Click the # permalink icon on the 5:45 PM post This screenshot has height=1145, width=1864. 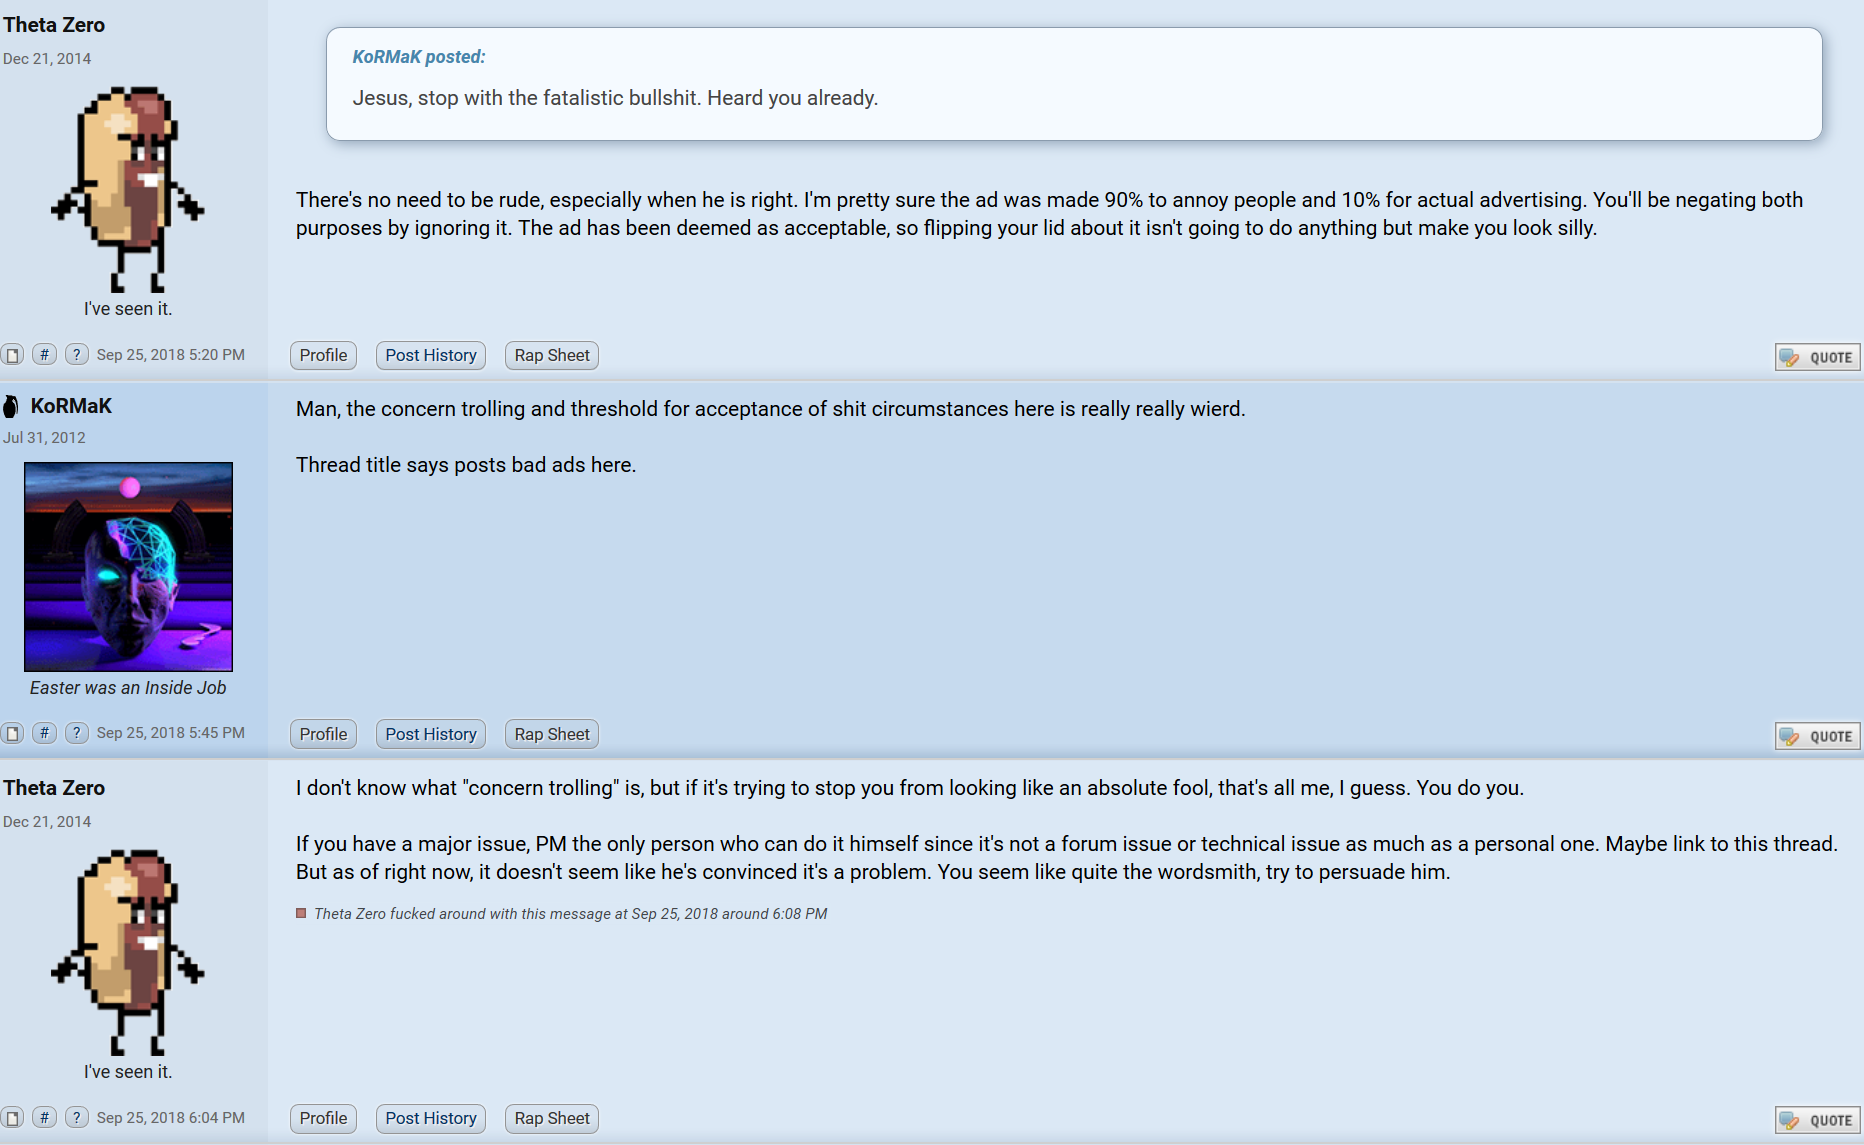(44, 733)
